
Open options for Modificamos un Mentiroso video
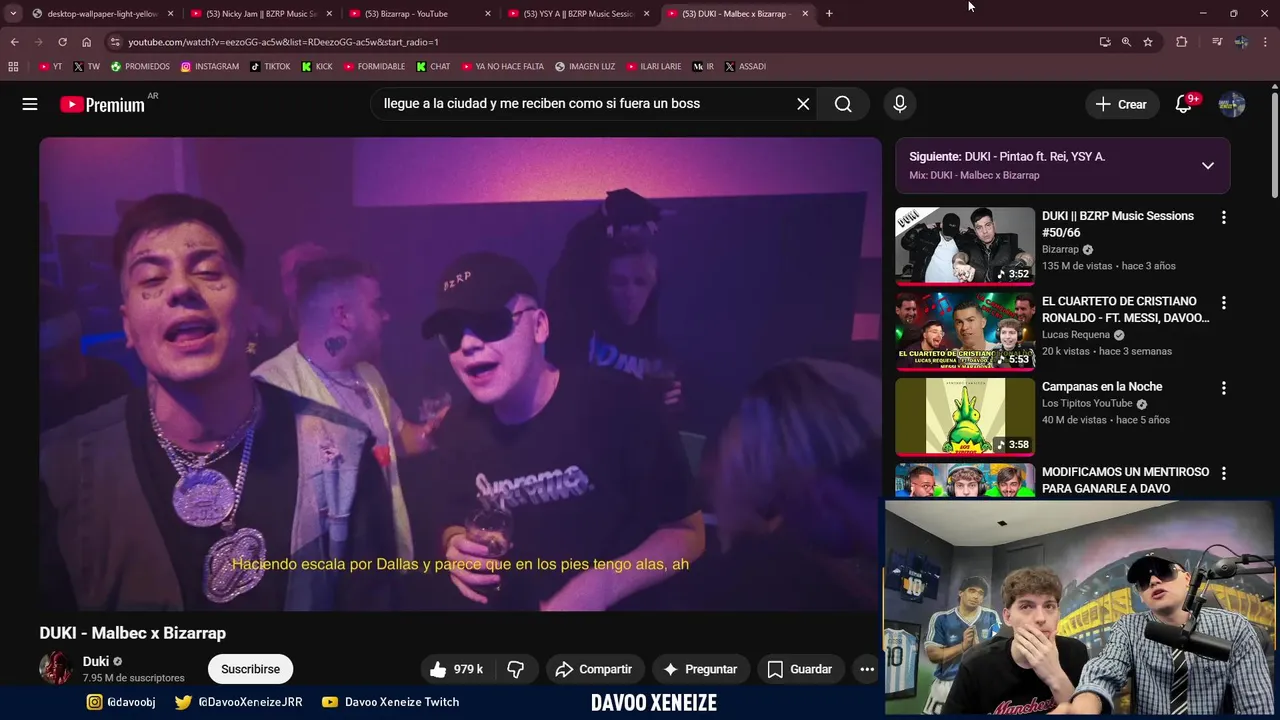click(1223, 472)
